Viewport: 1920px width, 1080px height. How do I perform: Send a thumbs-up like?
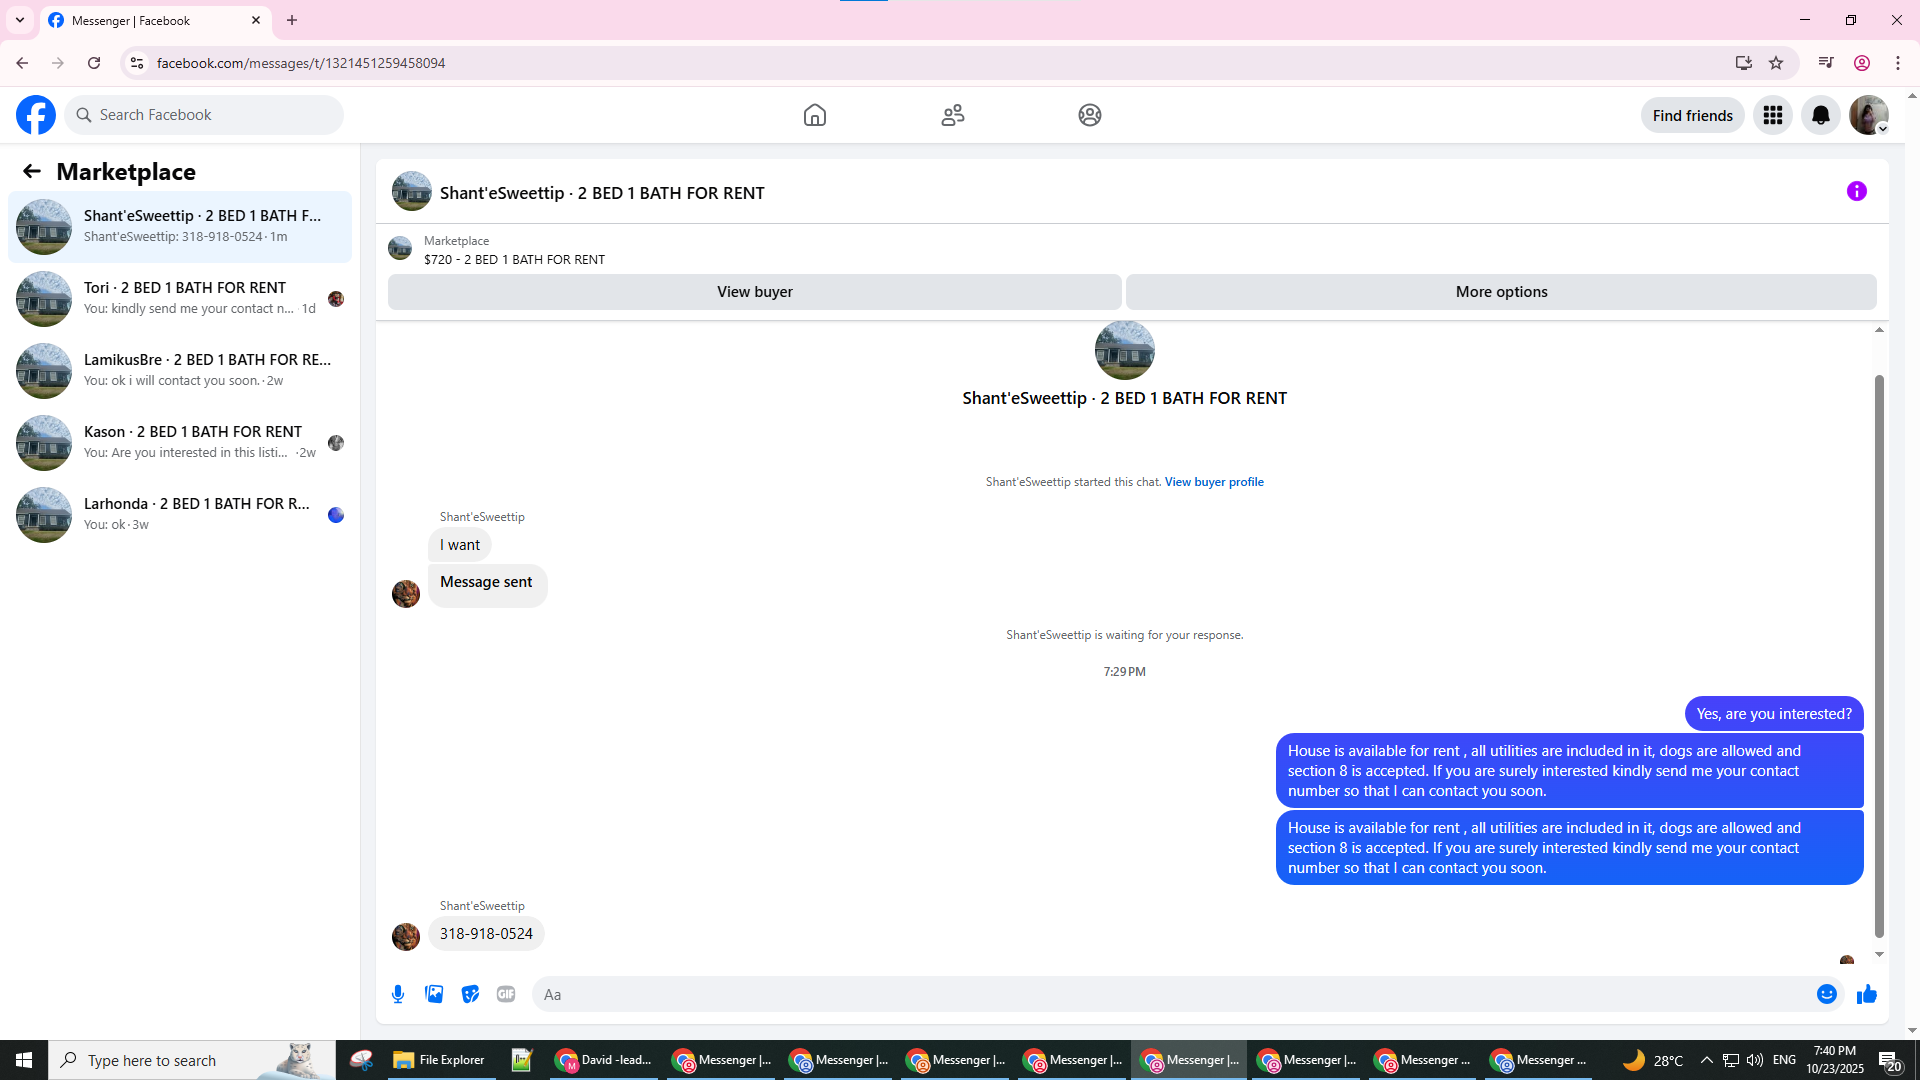point(1866,994)
